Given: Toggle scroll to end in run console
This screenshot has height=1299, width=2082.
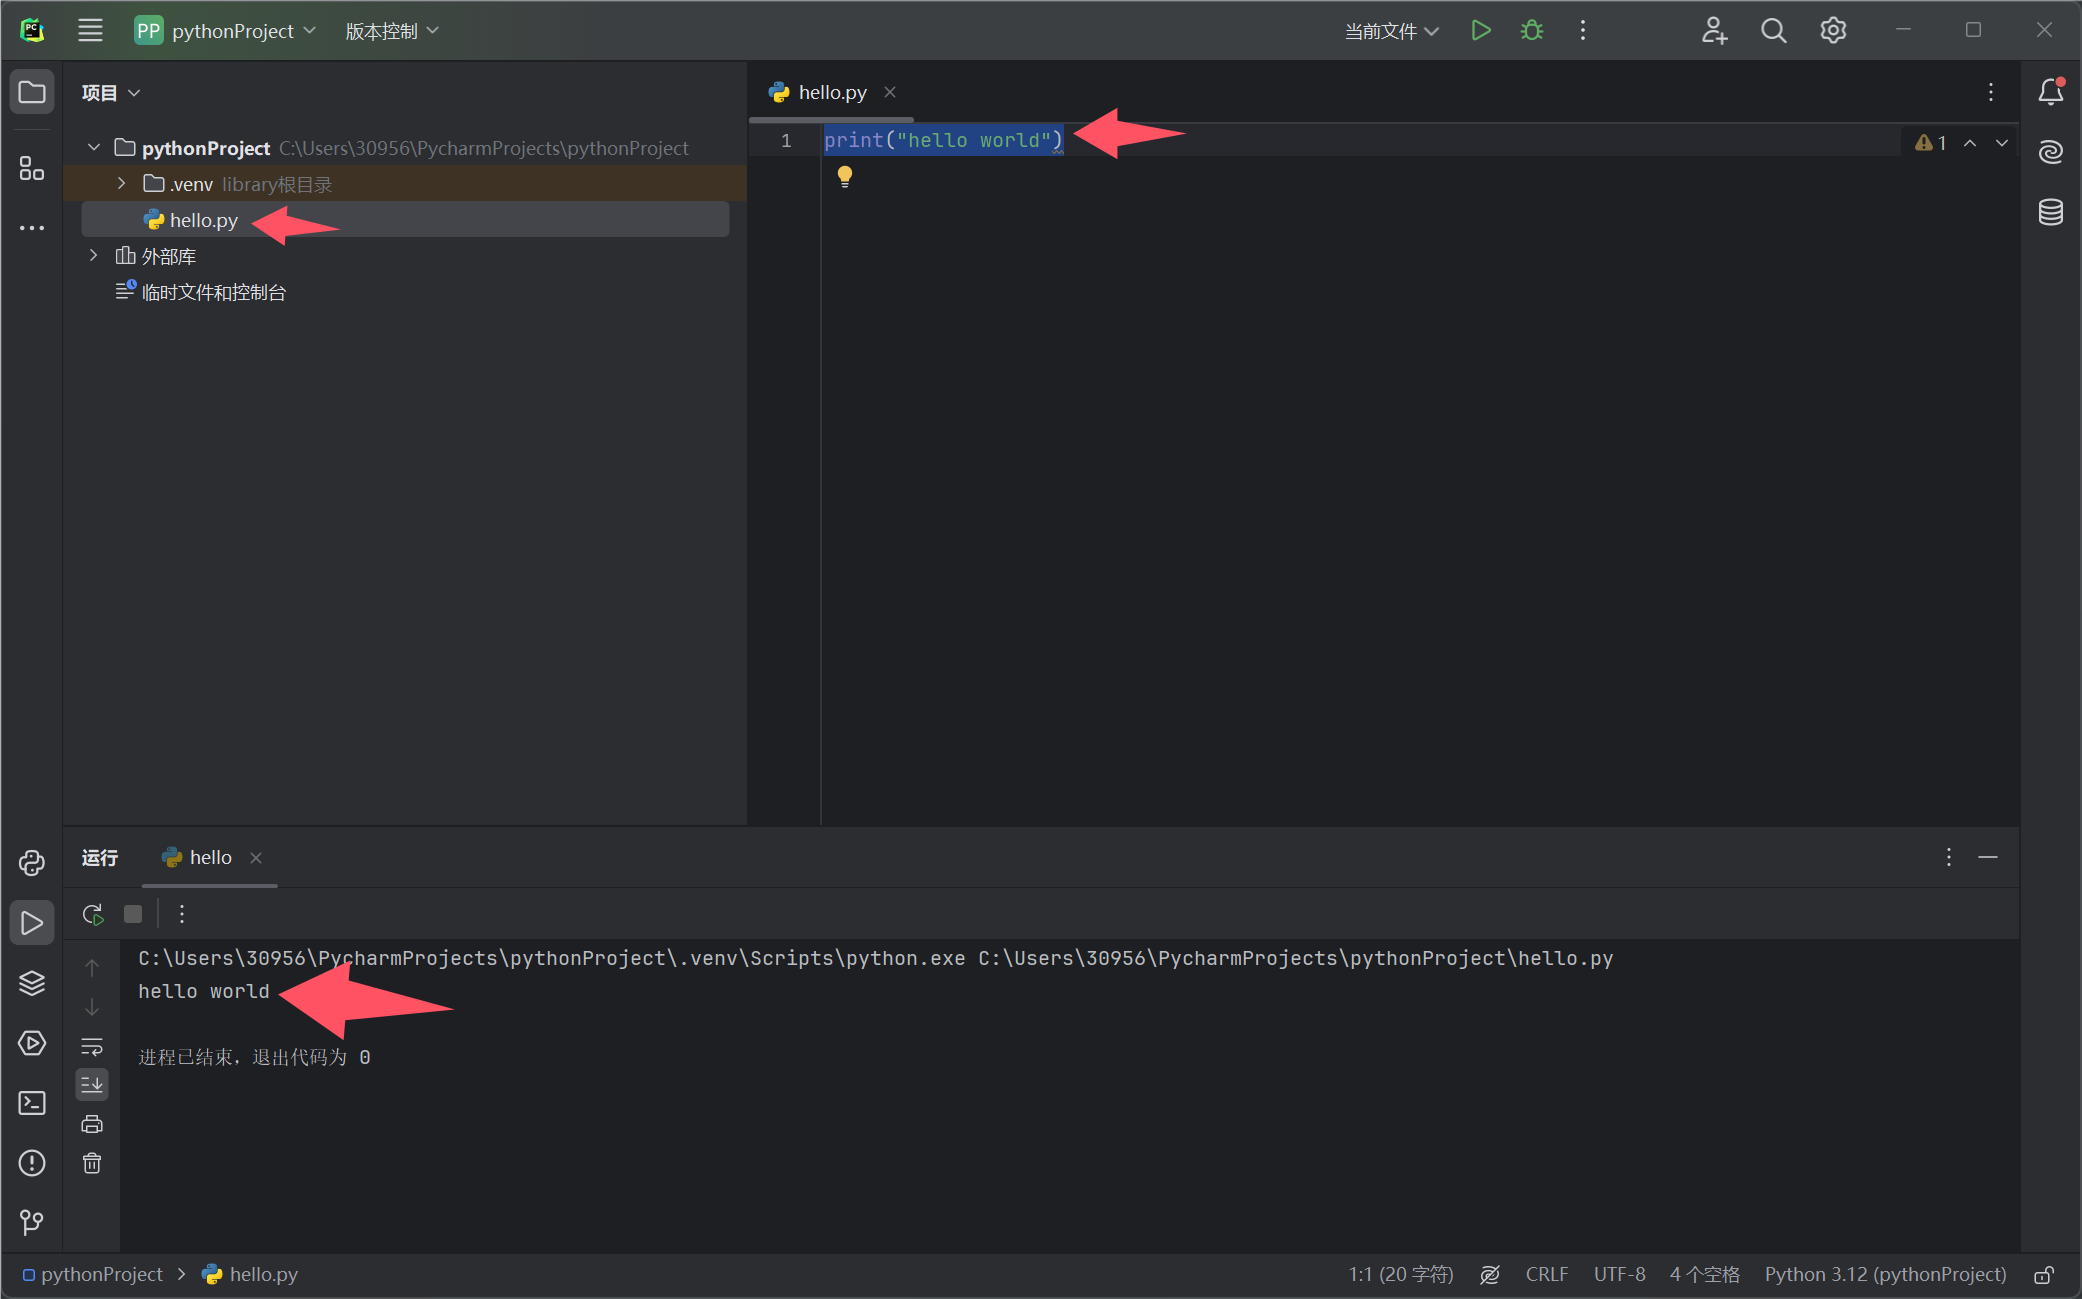Looking at the screenshot, I should click(92, 1084).
